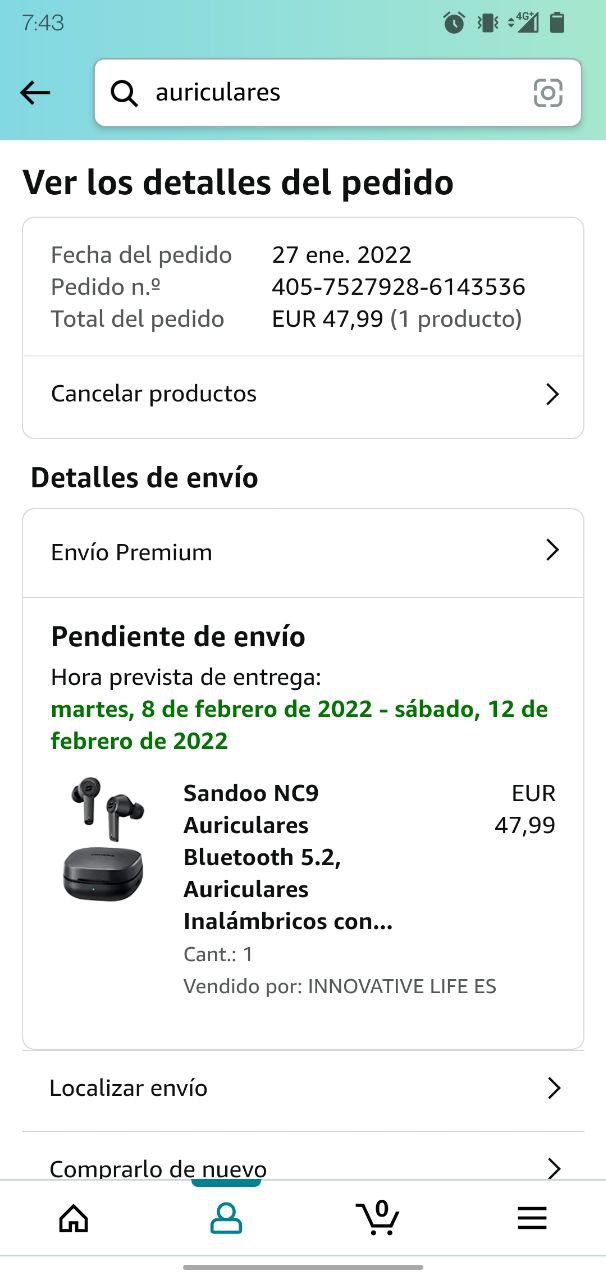Open the hamburger menu
This screenshot has height=1280, width=606.
coord(531,1217)
